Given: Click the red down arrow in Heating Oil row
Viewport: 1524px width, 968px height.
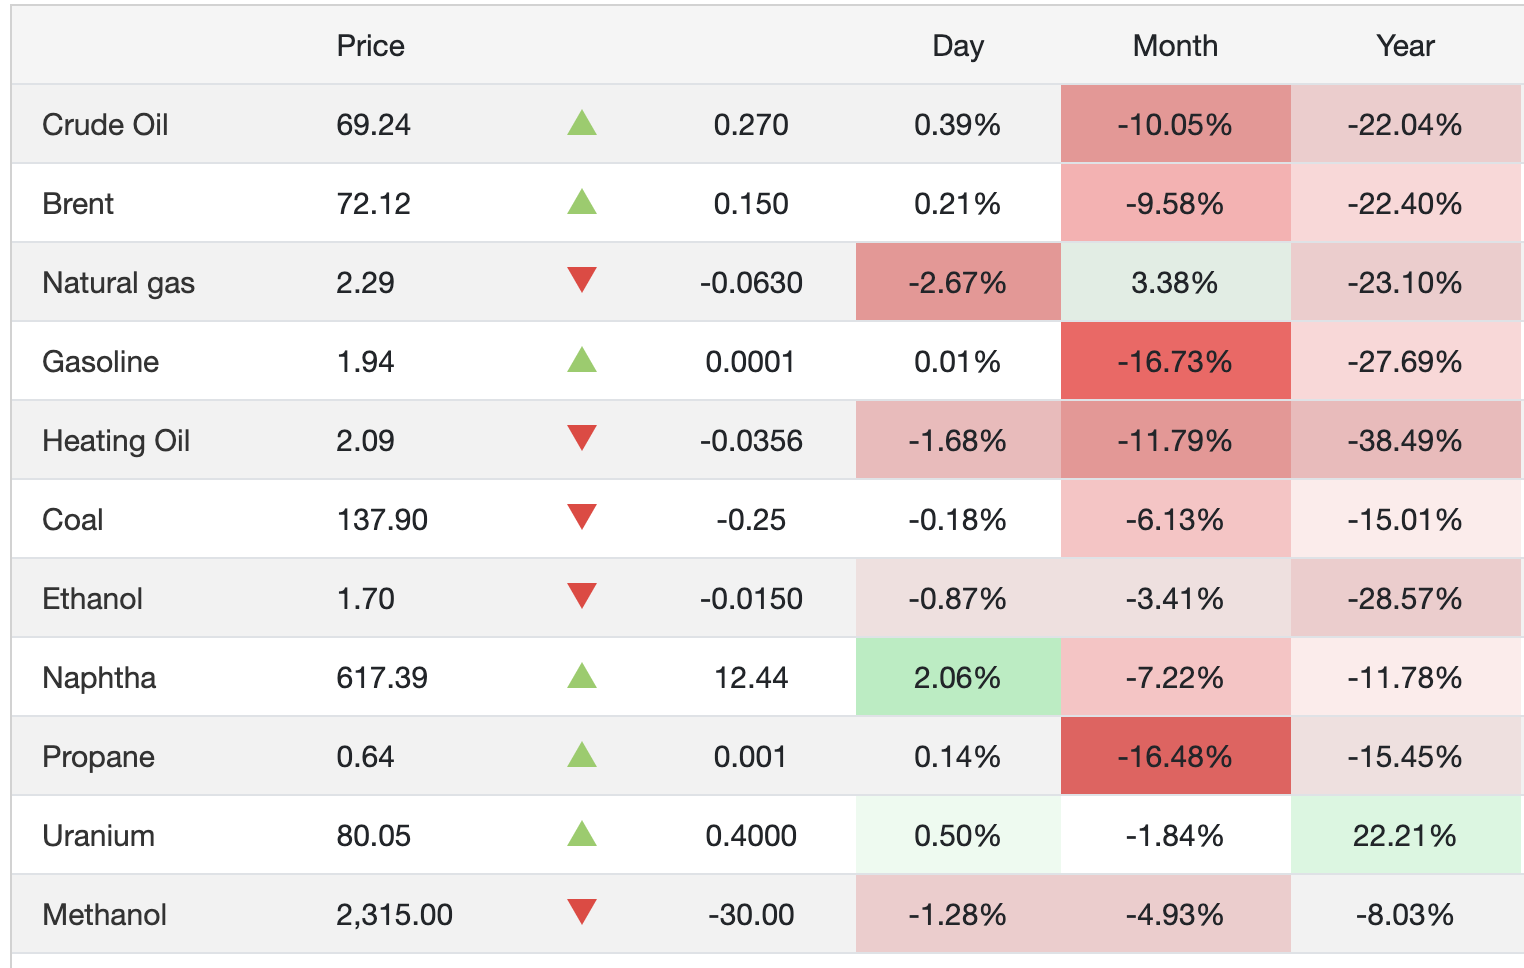Looking at the screenshot, I should point(582,438).
